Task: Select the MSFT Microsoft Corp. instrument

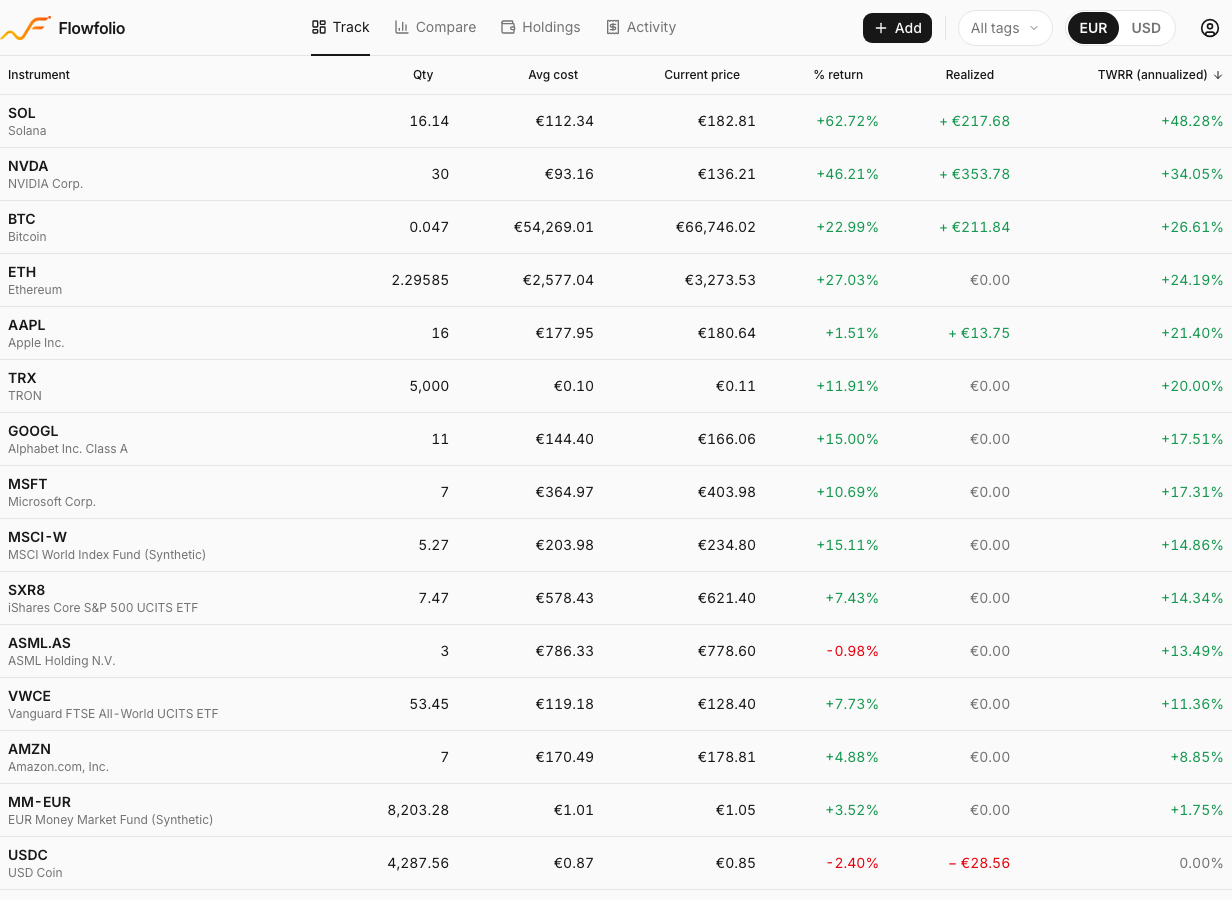Action: pyautogui.click(x=616, y=492)
